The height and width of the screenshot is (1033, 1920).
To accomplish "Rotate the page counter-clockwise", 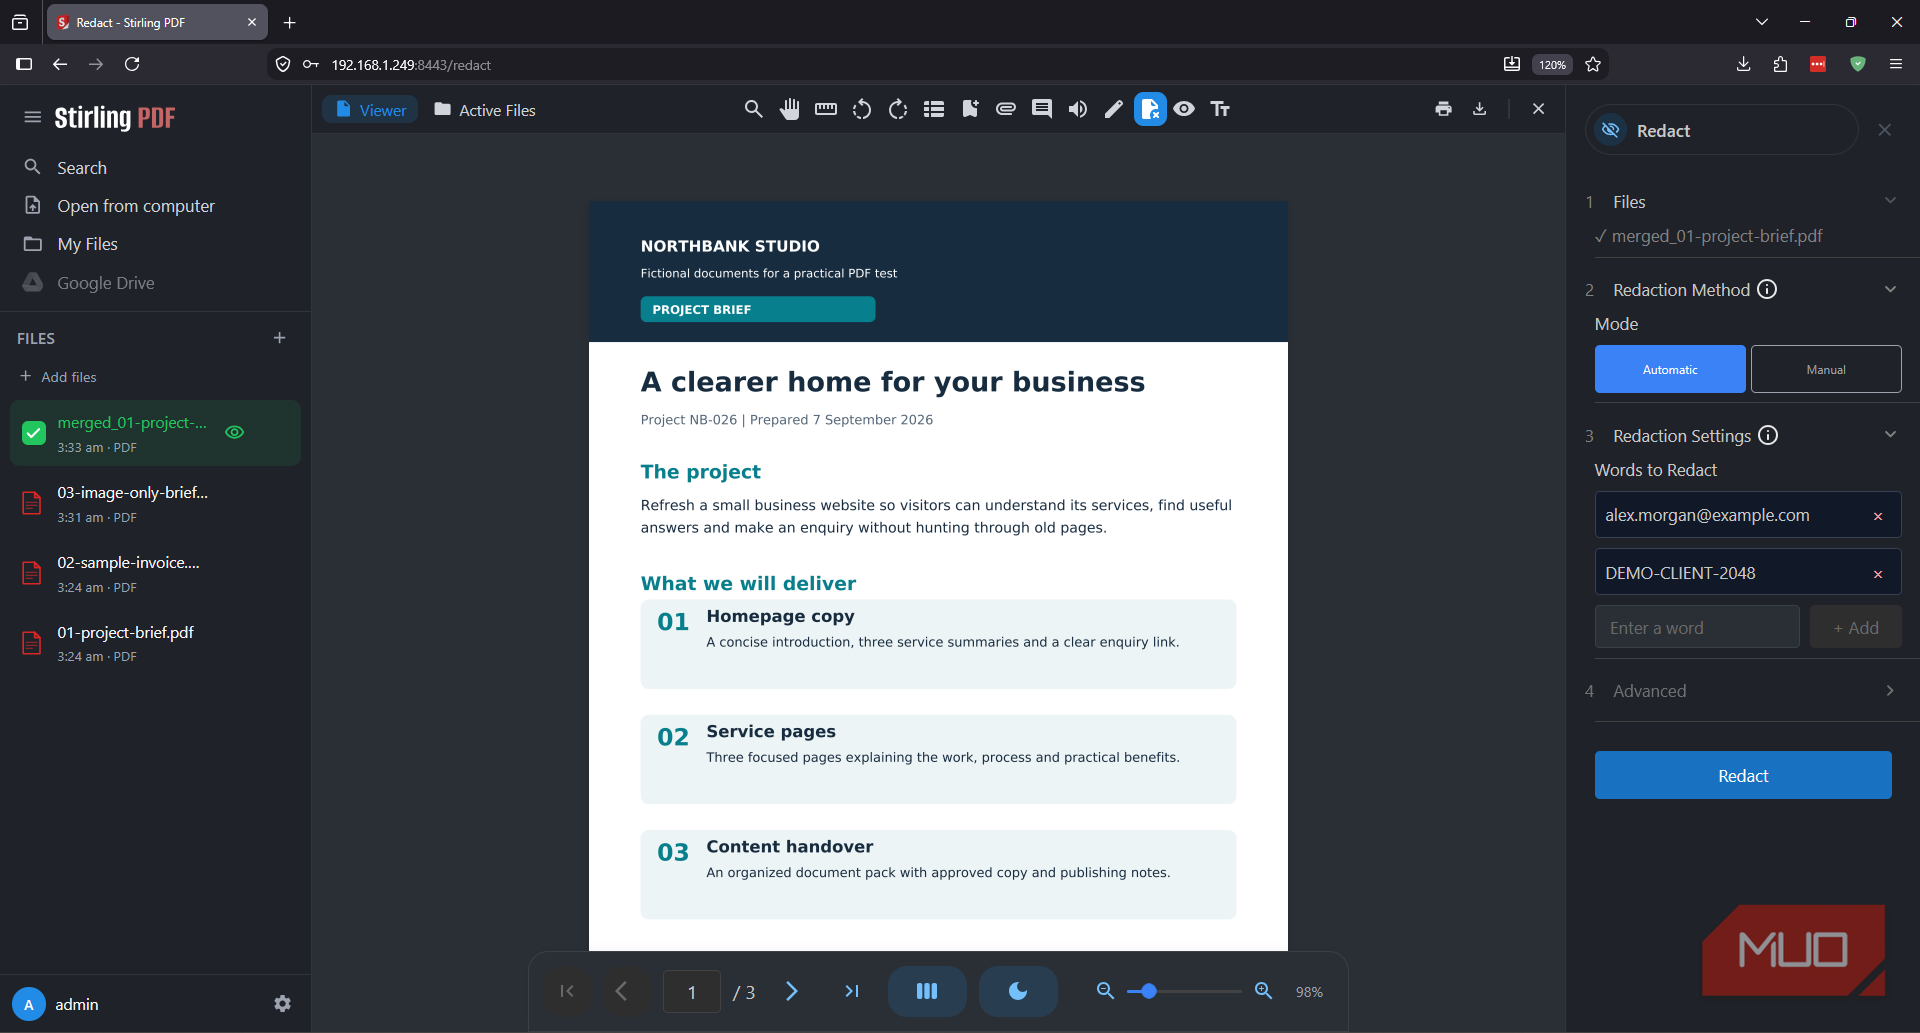I will tap(862, 109).
